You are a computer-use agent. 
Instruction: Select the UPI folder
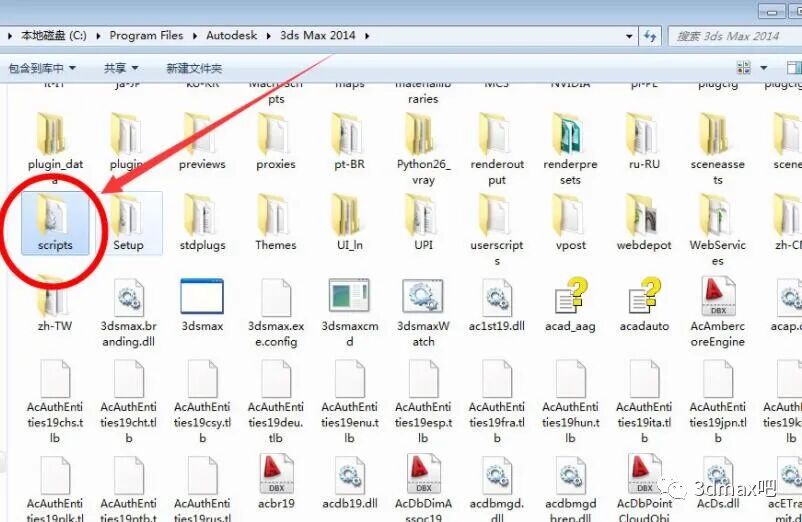click(423, 223)
